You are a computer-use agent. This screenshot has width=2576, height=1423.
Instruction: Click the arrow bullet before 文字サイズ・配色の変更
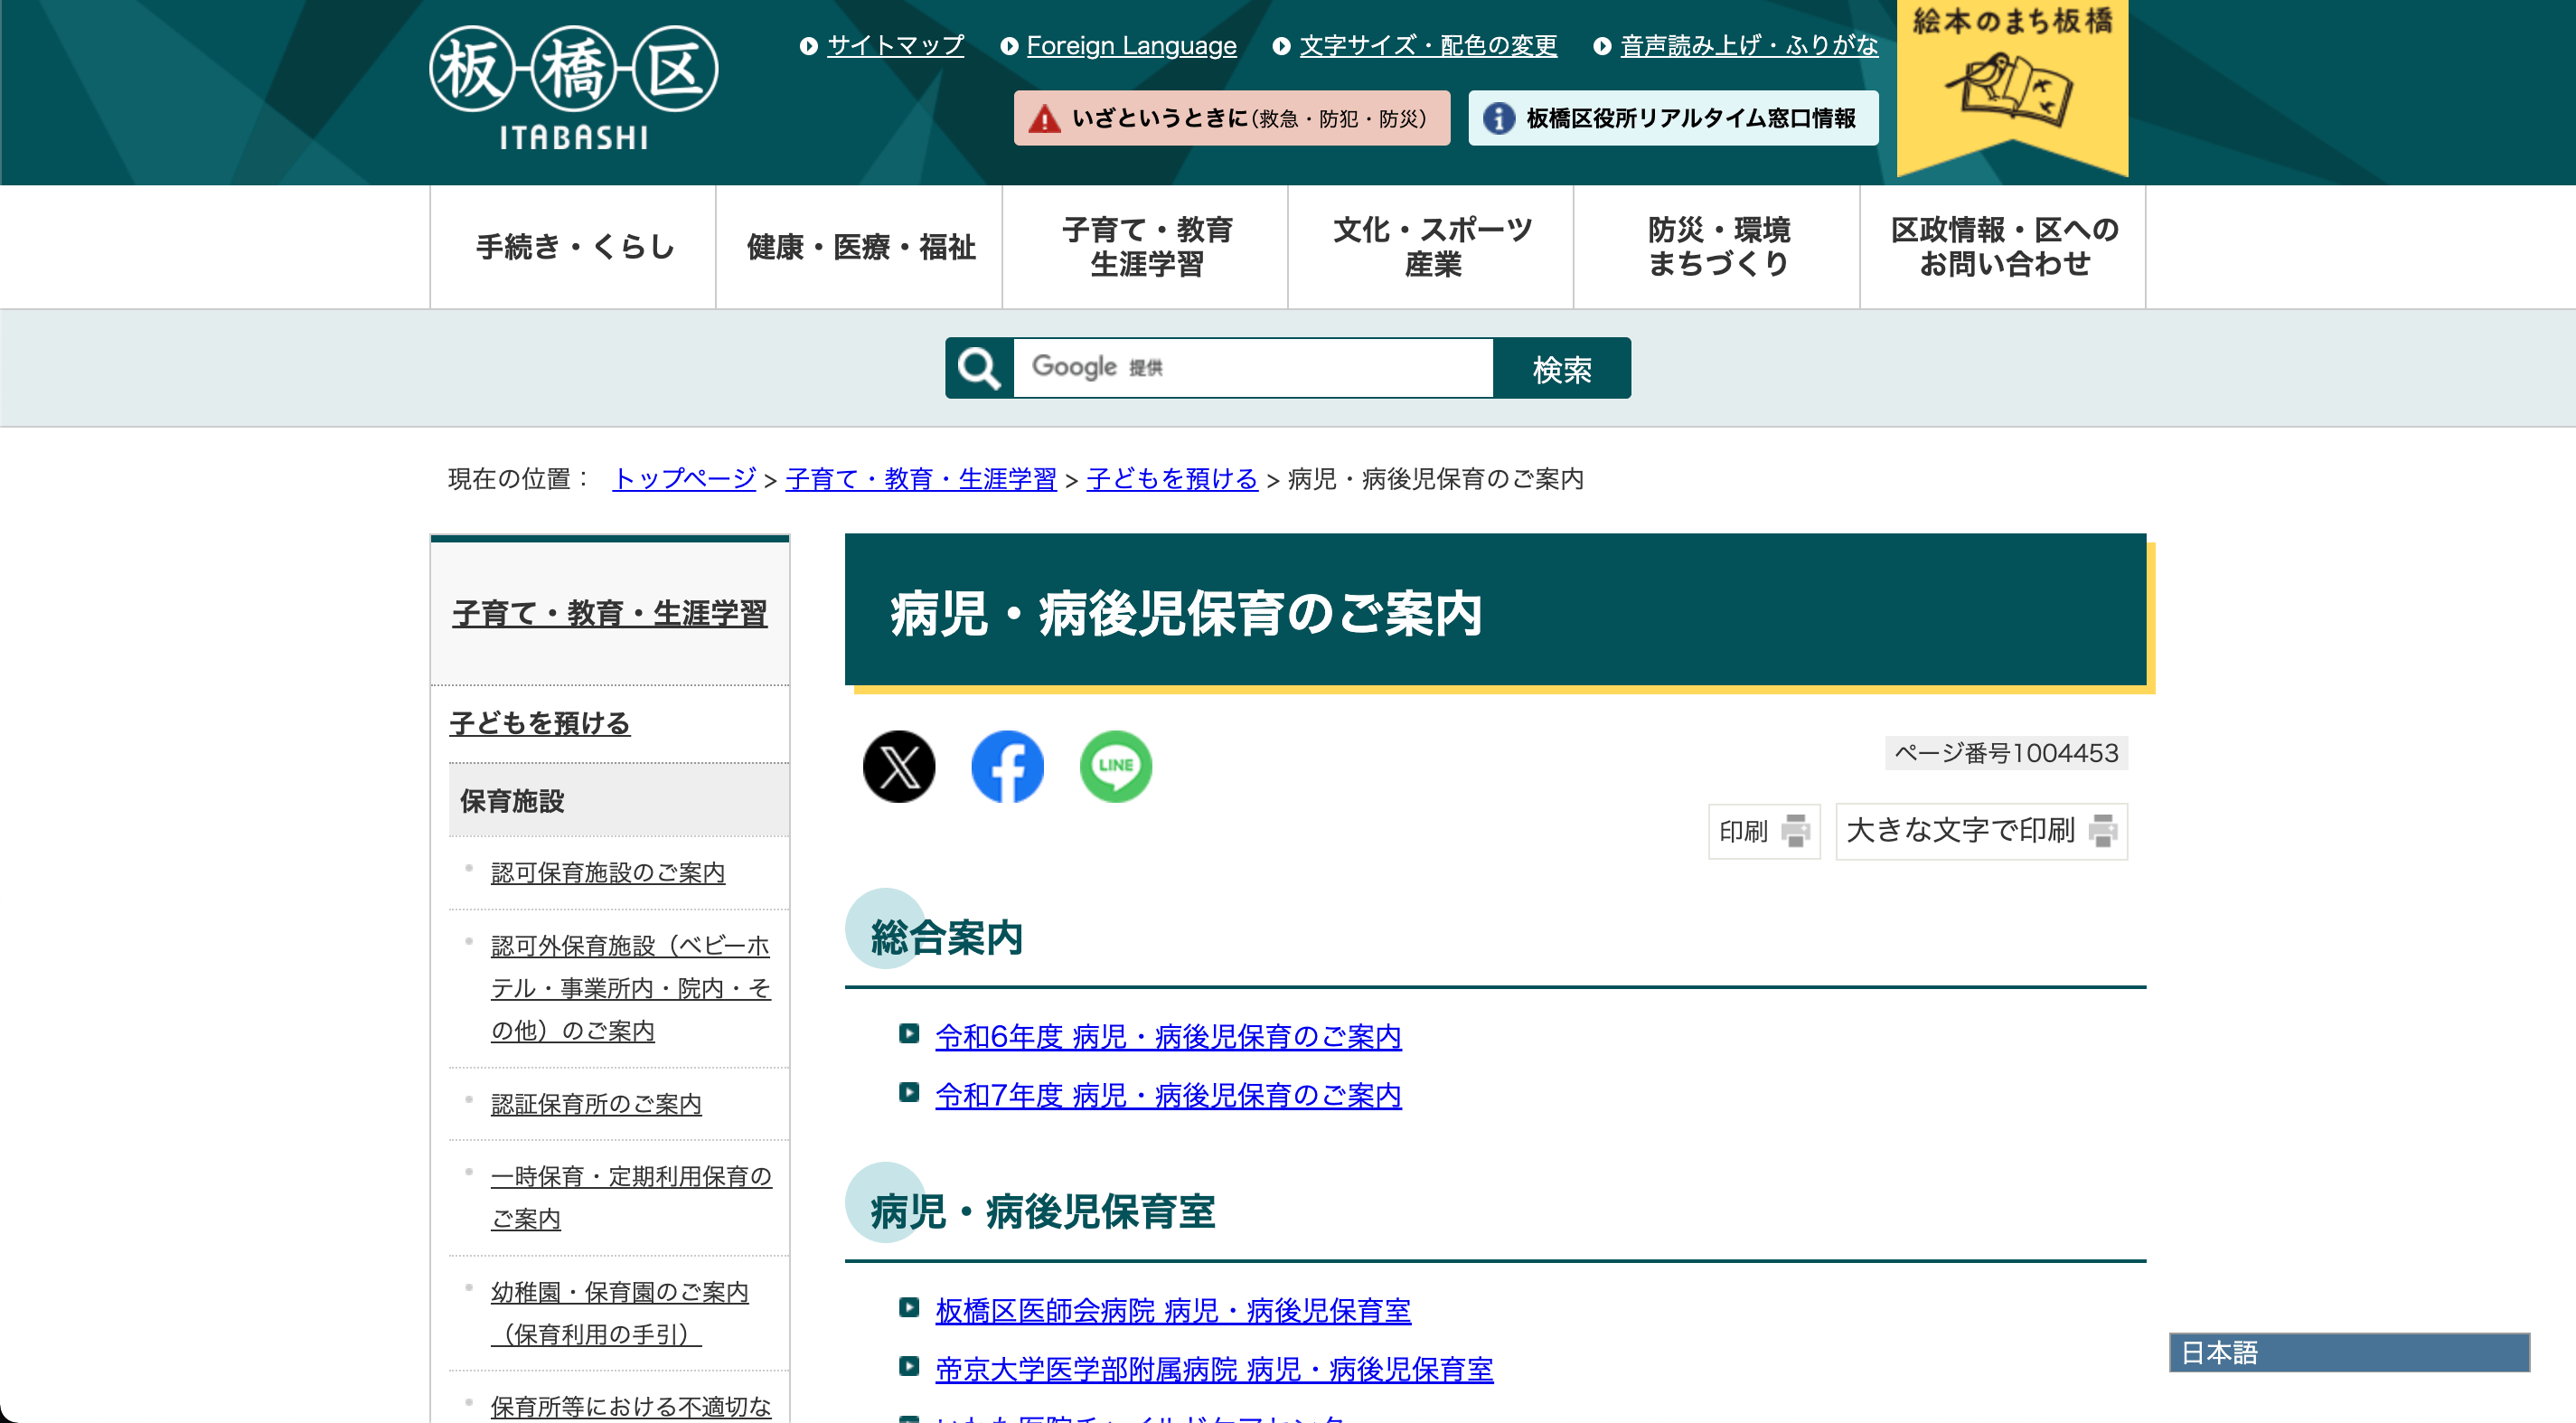pos(1281,46)
